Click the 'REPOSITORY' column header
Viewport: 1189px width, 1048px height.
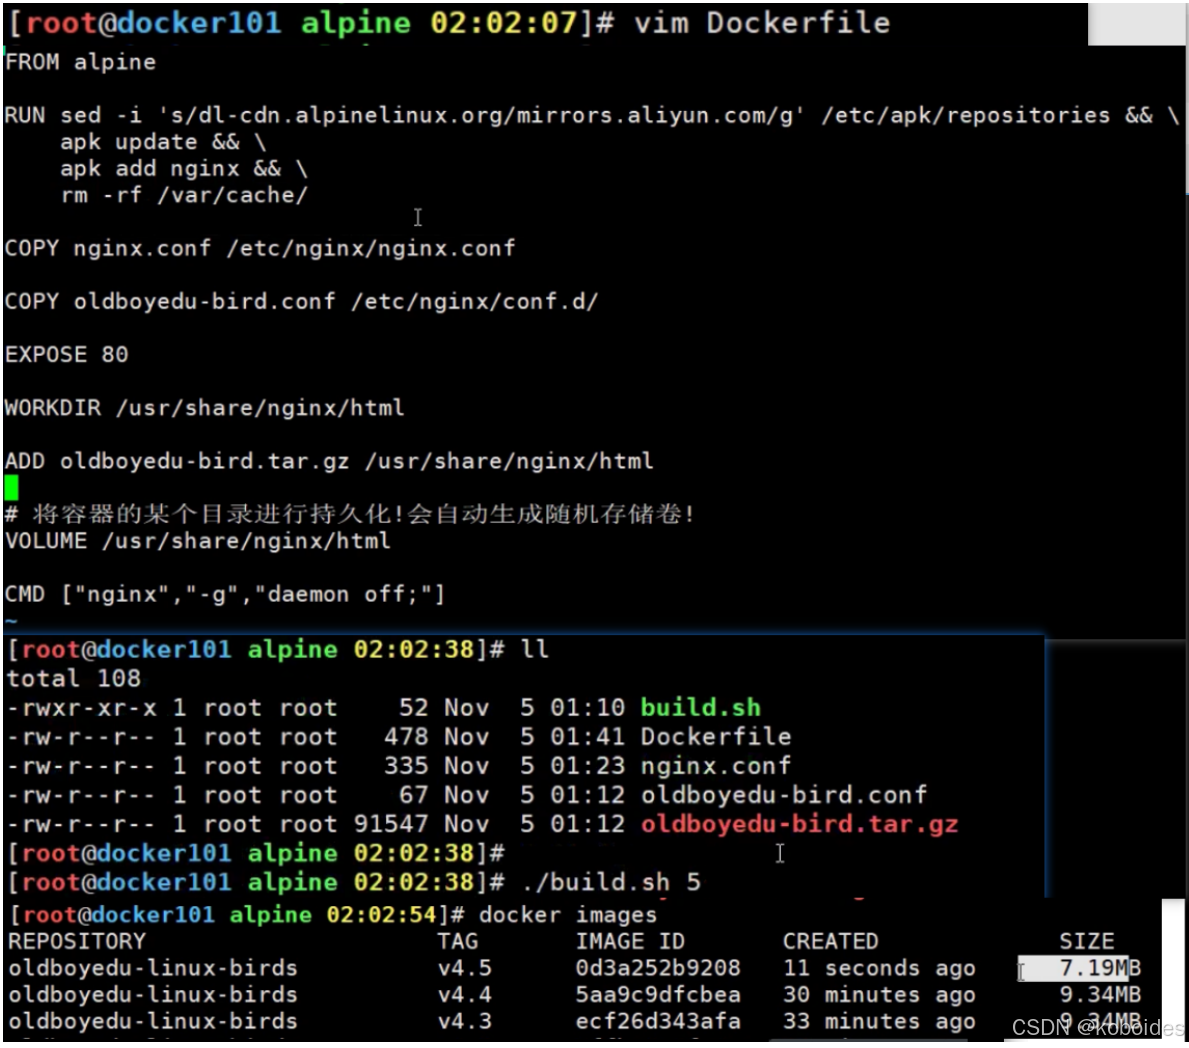point(77,941)
